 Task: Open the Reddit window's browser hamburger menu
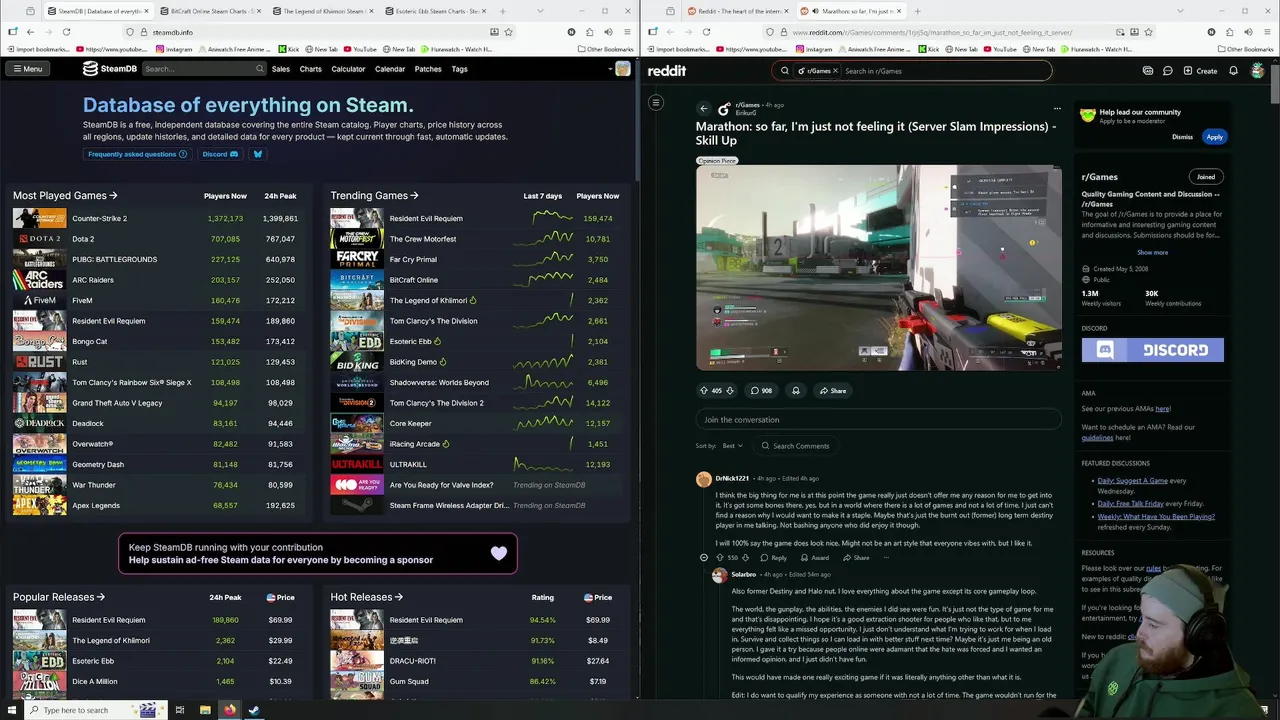click(1267, 32)
